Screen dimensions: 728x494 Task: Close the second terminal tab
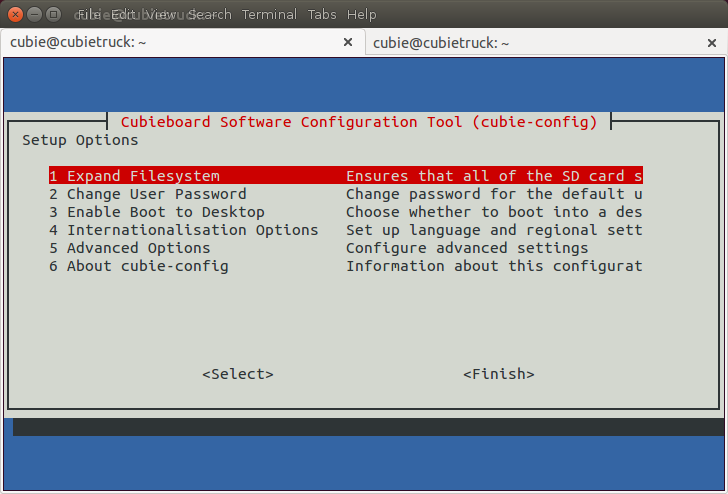pos(712,43)
